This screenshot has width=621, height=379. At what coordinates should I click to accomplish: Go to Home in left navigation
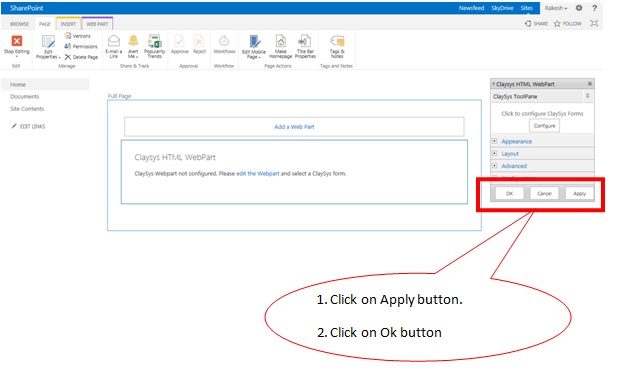coord(18,84)
